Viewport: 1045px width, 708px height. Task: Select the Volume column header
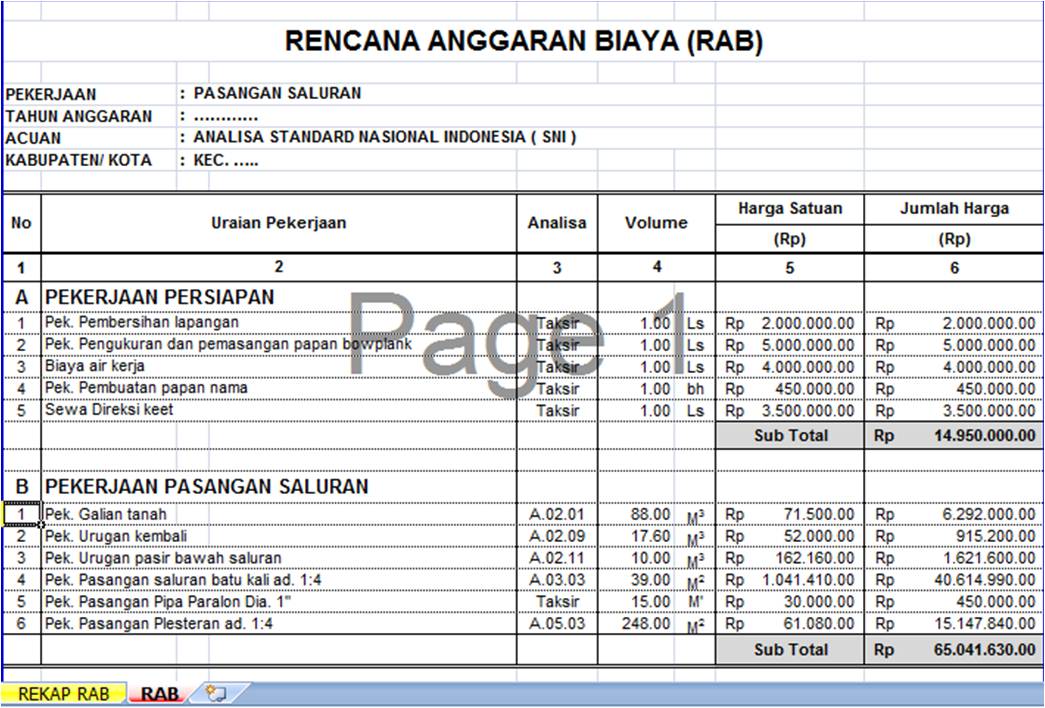tap(654, 222)
